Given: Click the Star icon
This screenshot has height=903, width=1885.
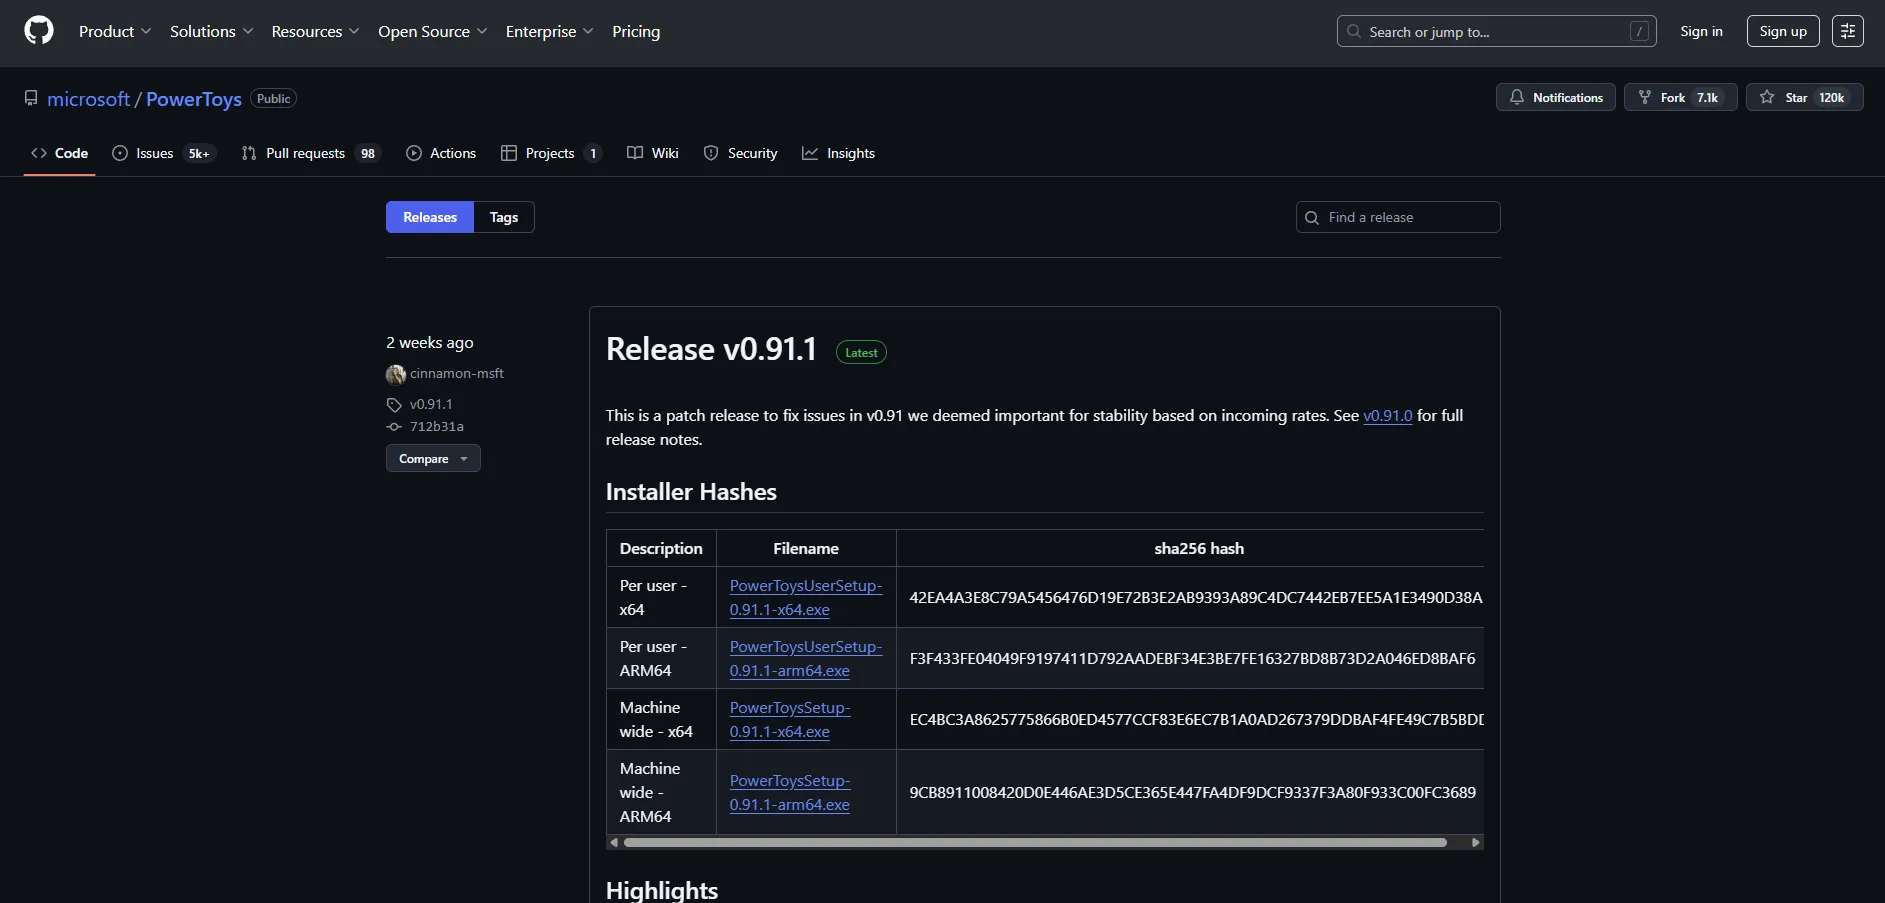Looking at the screenshot, I should (1767, 97).
